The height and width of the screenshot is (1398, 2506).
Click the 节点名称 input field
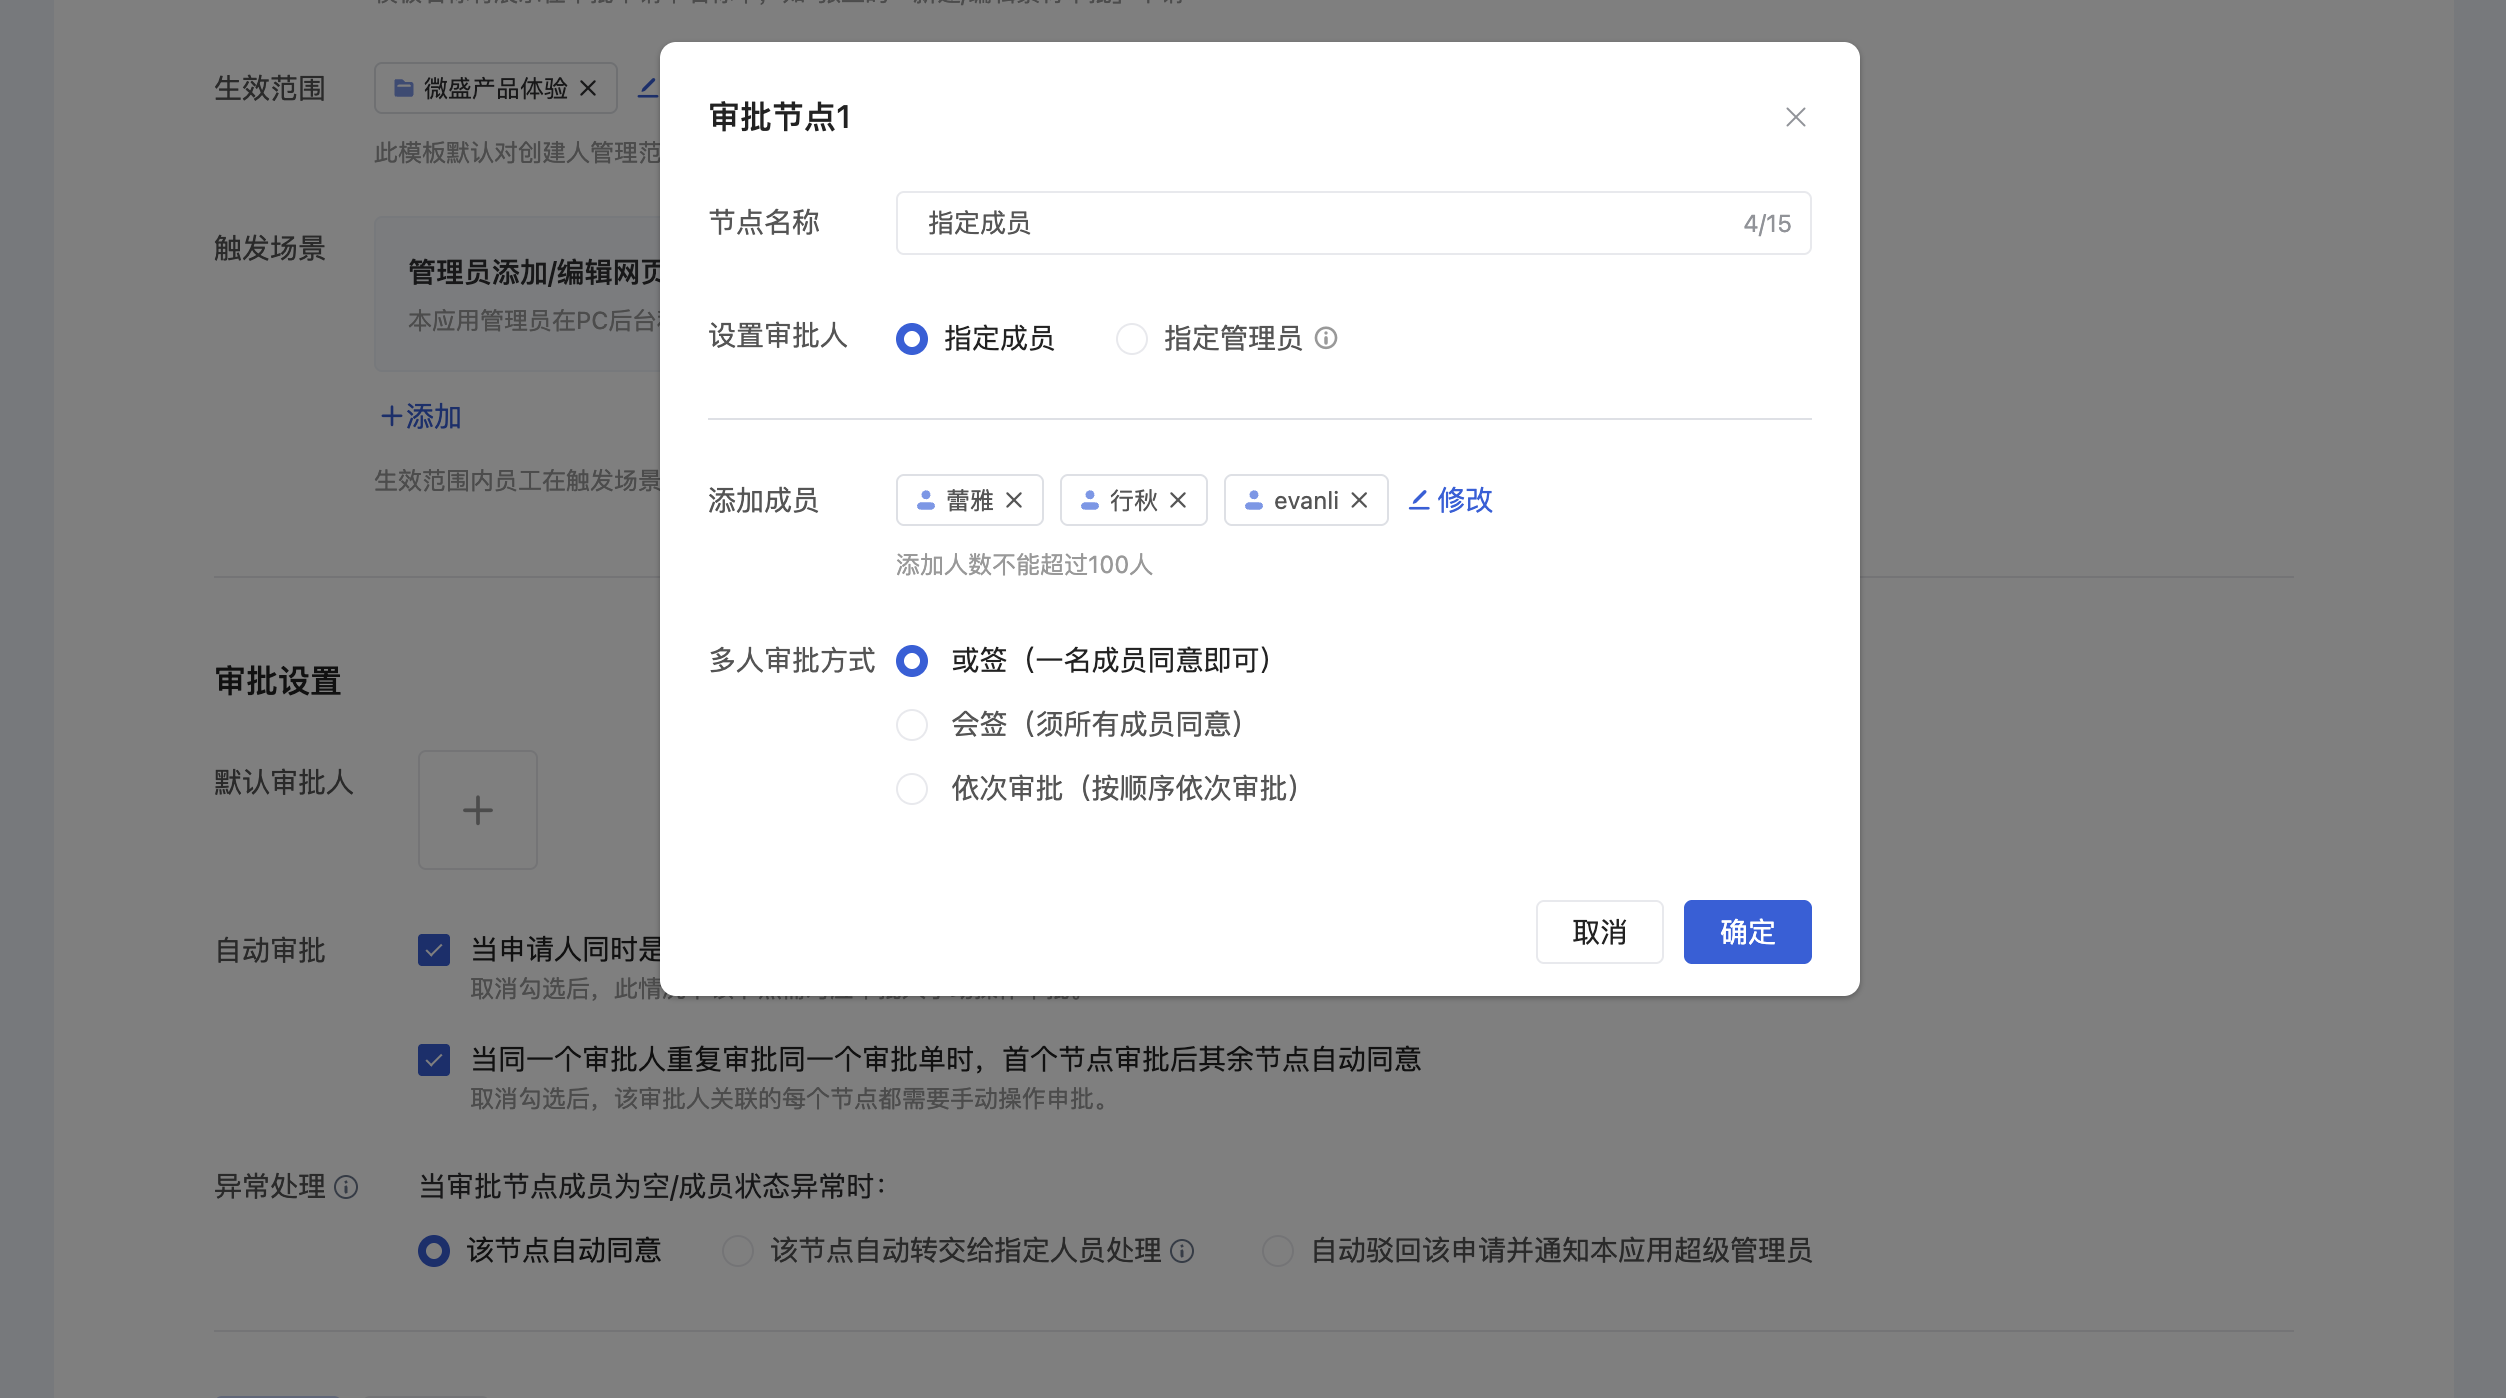click(x=1353, y=223)
